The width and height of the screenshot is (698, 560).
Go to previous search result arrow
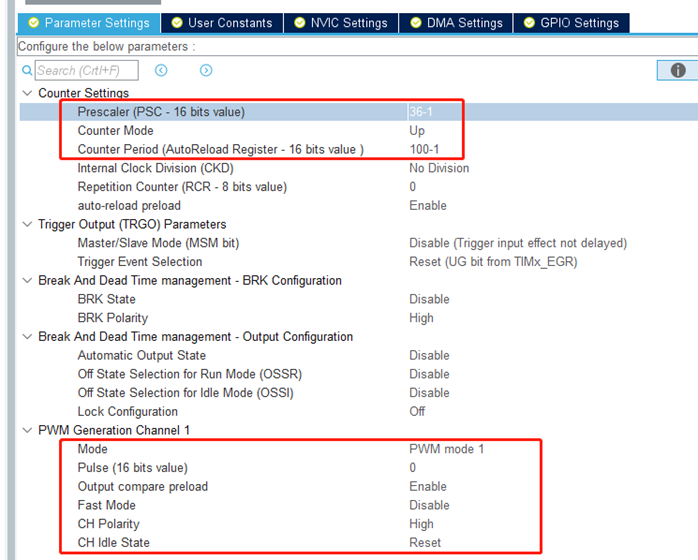tap(161, 70)
